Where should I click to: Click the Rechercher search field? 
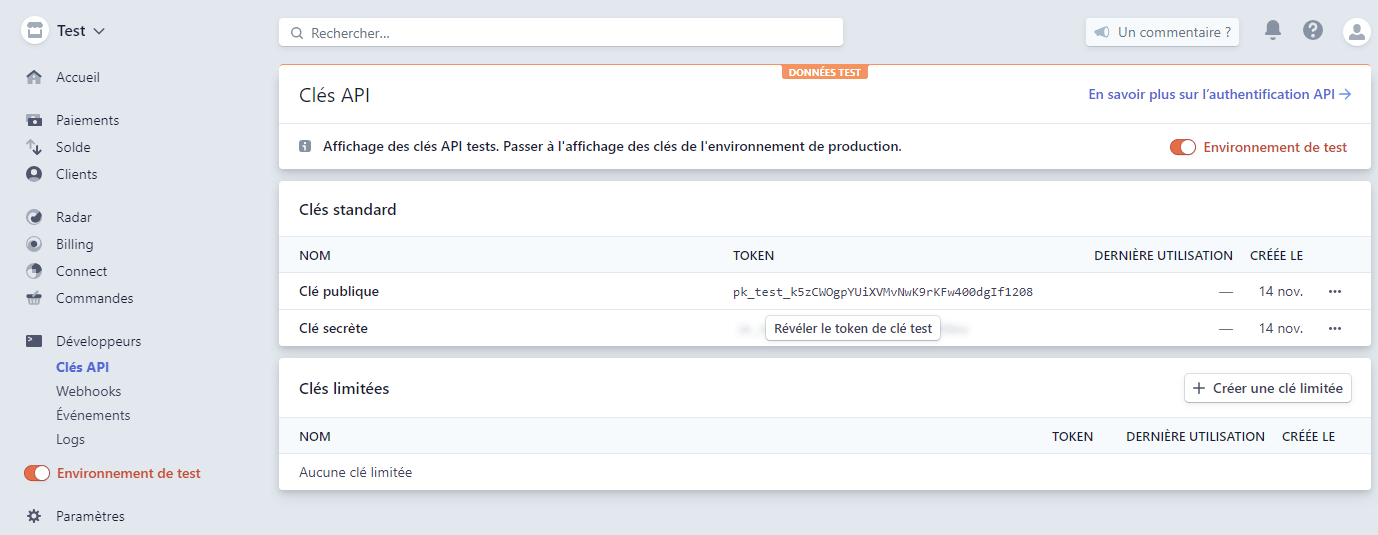tap(561, 32)
